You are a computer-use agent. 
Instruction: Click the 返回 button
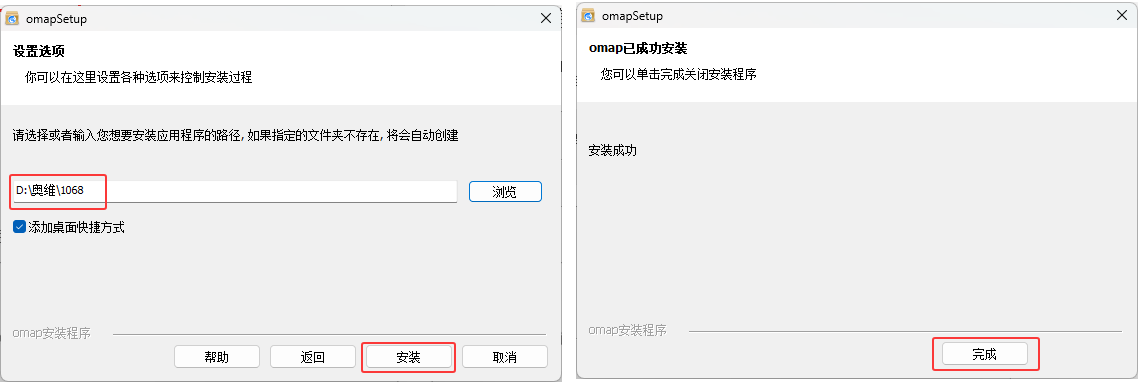(x=313, y=357)
